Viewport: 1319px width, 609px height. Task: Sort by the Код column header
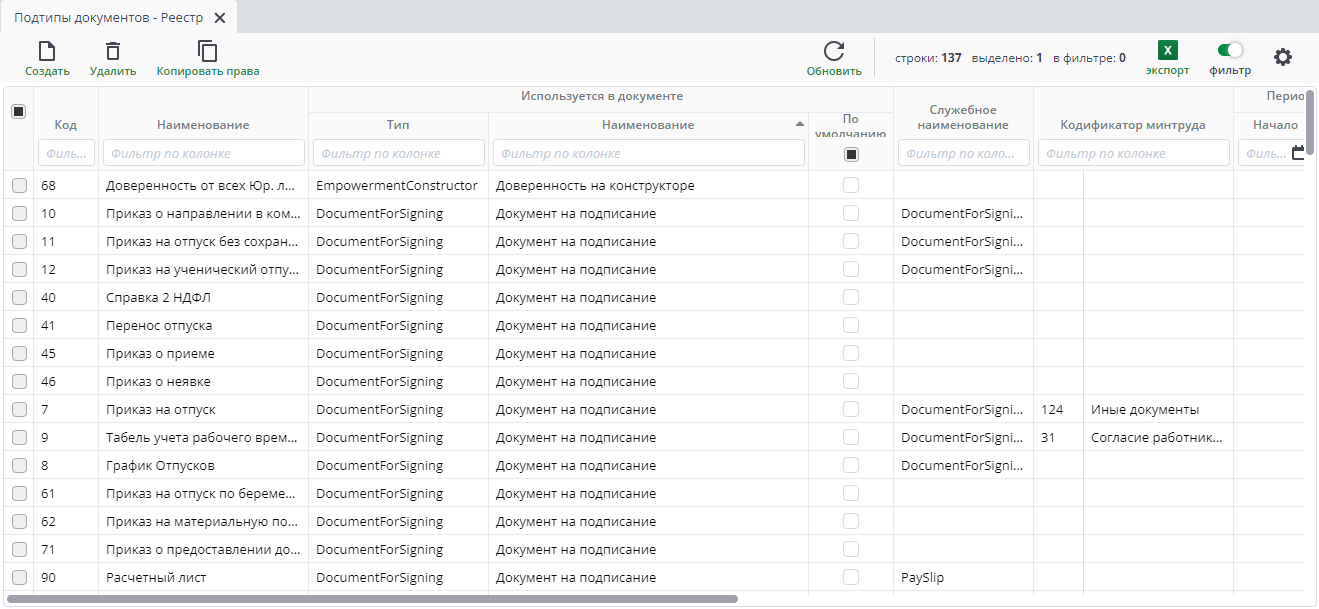(65, 125)
